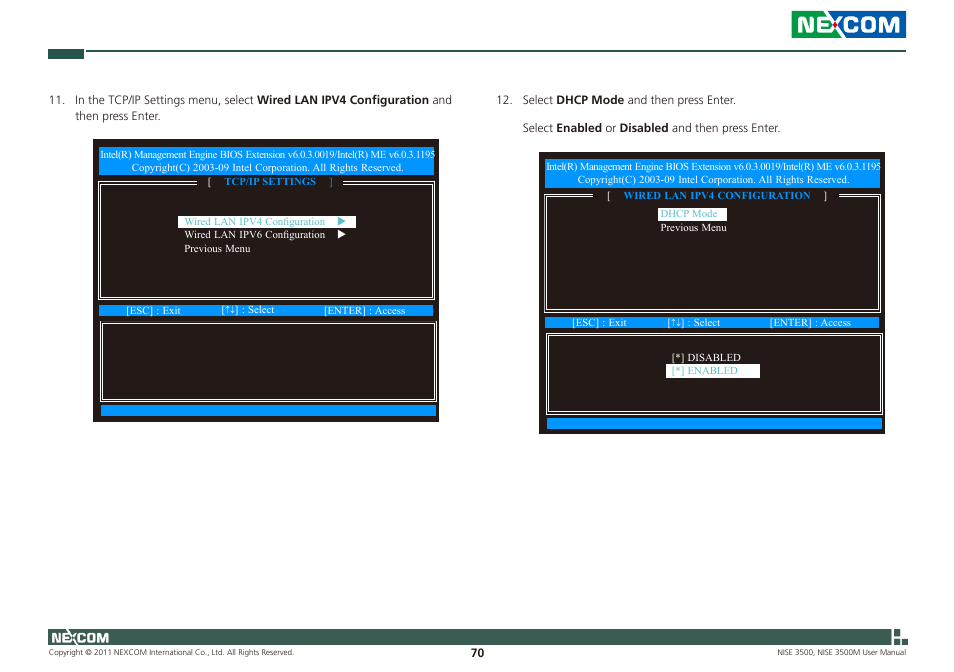Click the TCP/IP SETTINGS title heading
The image size is (954, 672).
270,181
